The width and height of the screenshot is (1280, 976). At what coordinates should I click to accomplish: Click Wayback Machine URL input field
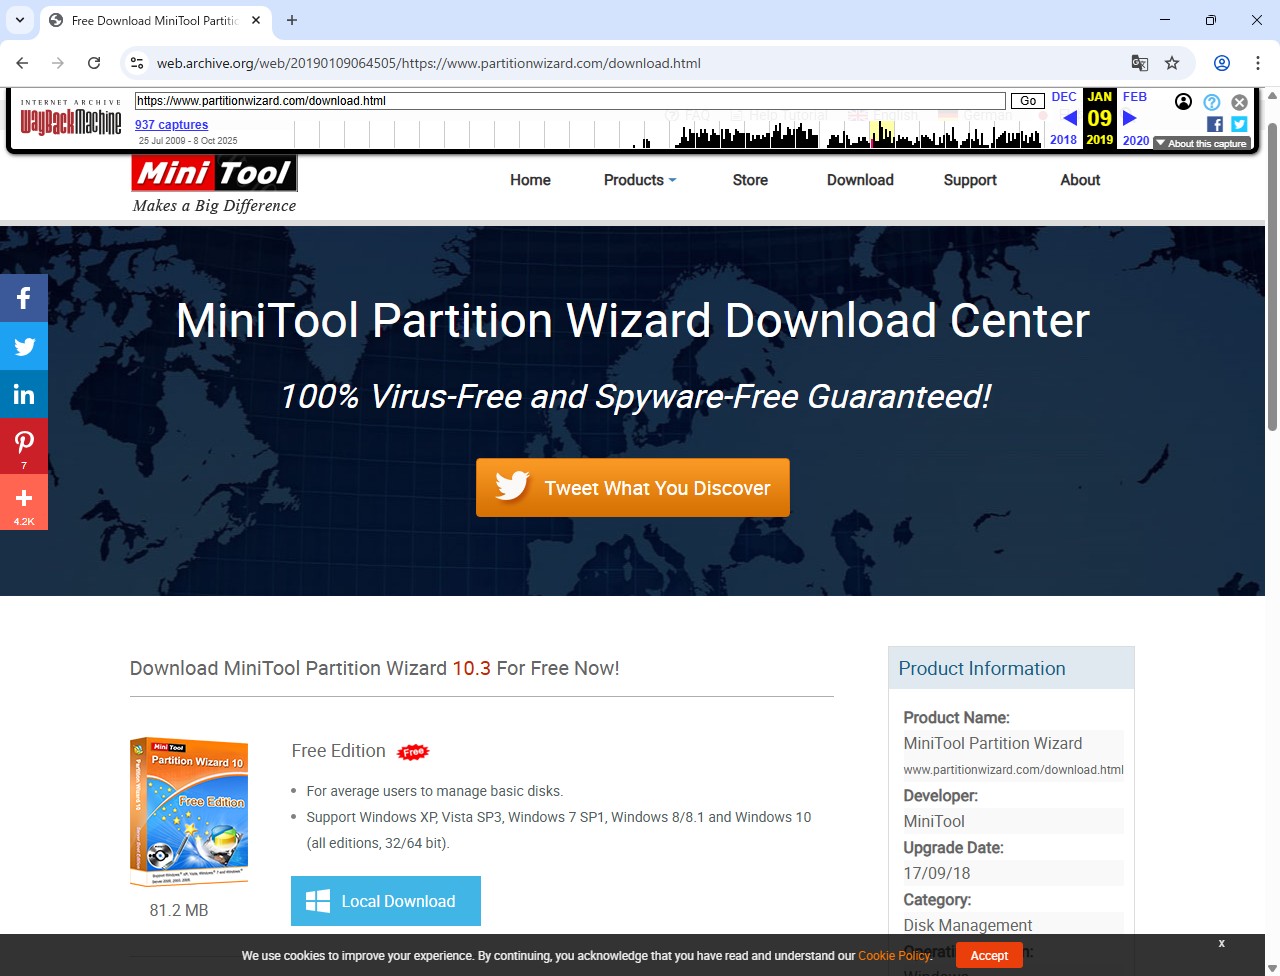click(570, 101)
